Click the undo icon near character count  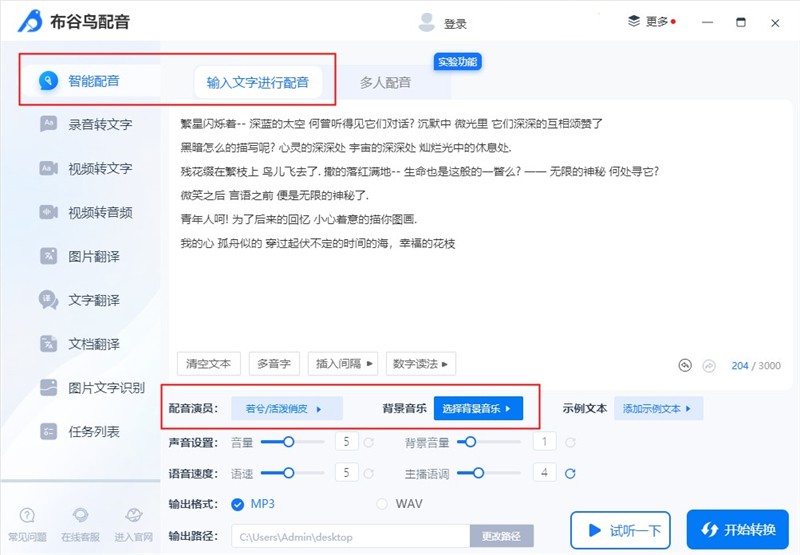[x=685, y=365]
